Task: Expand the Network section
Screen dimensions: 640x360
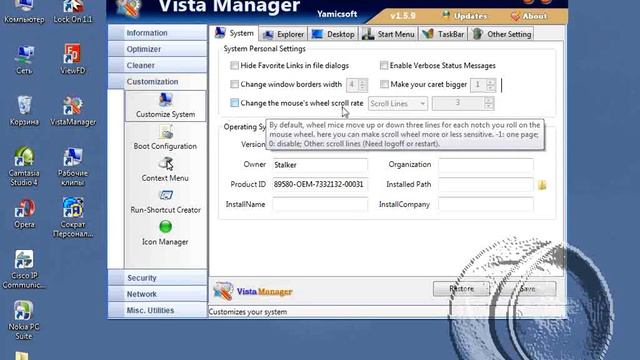Action: click(158, 294)
